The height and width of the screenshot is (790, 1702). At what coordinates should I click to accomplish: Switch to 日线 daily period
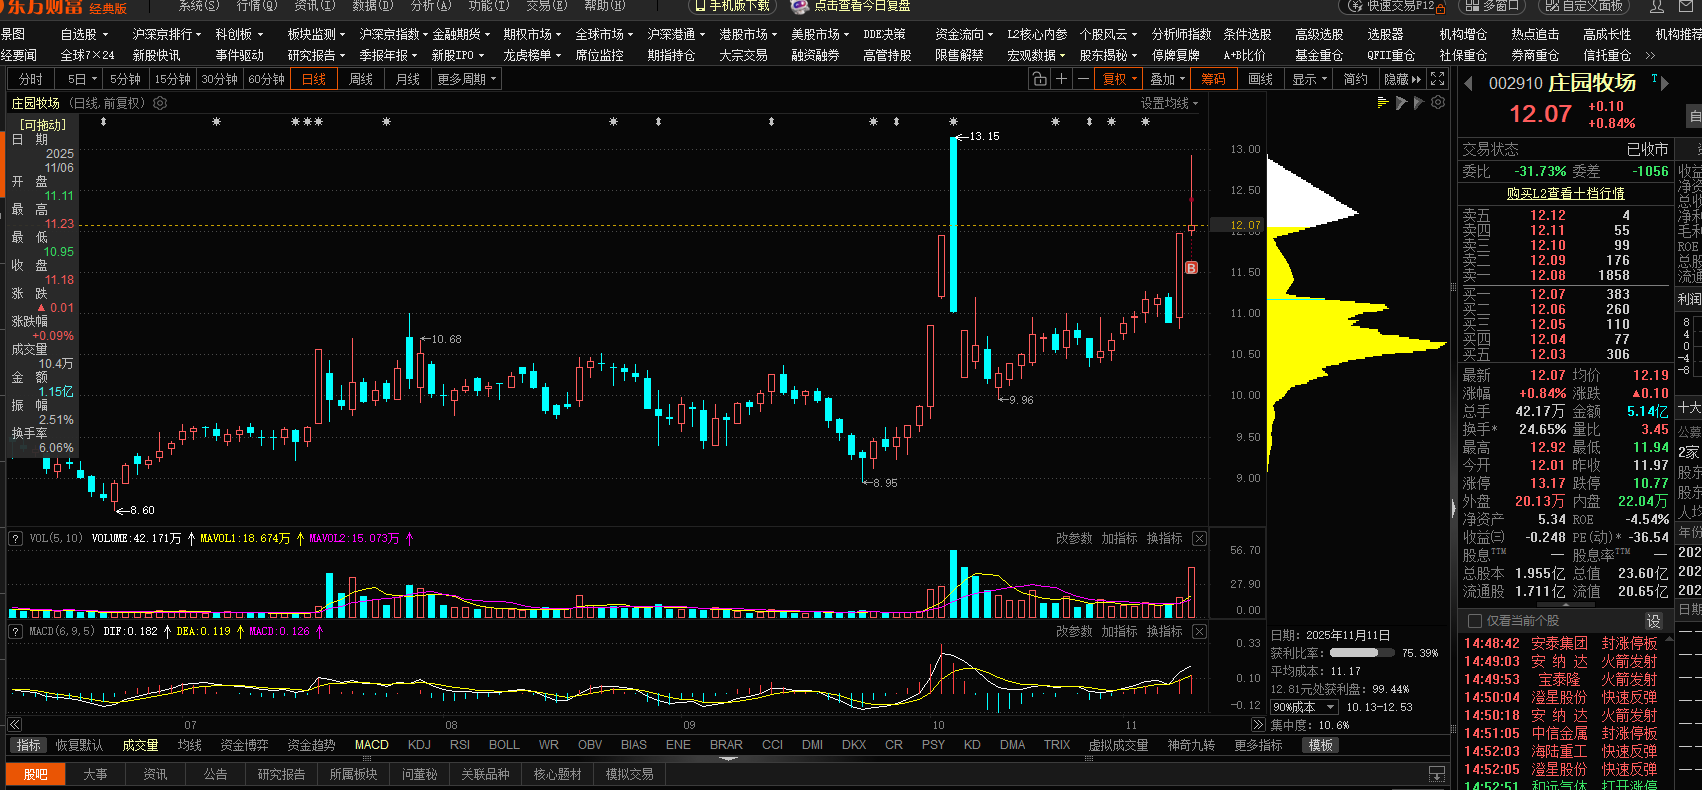coord(314,79)
